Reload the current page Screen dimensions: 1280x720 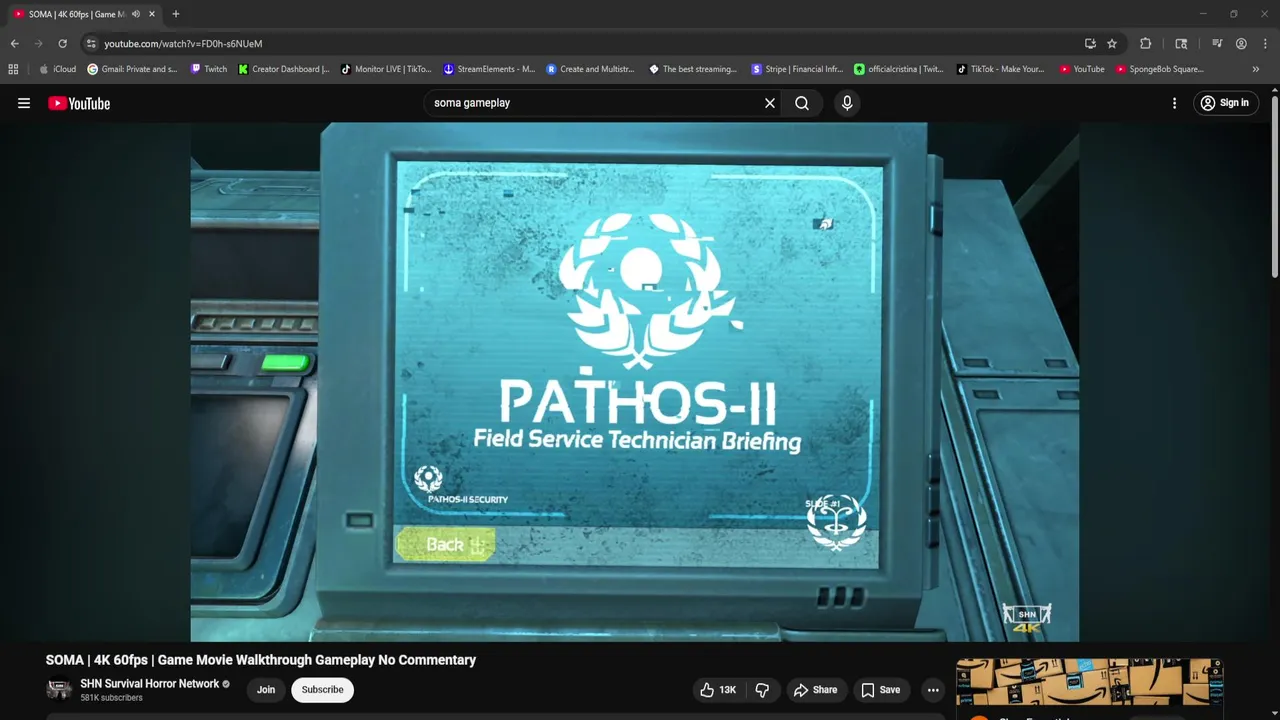62,44
